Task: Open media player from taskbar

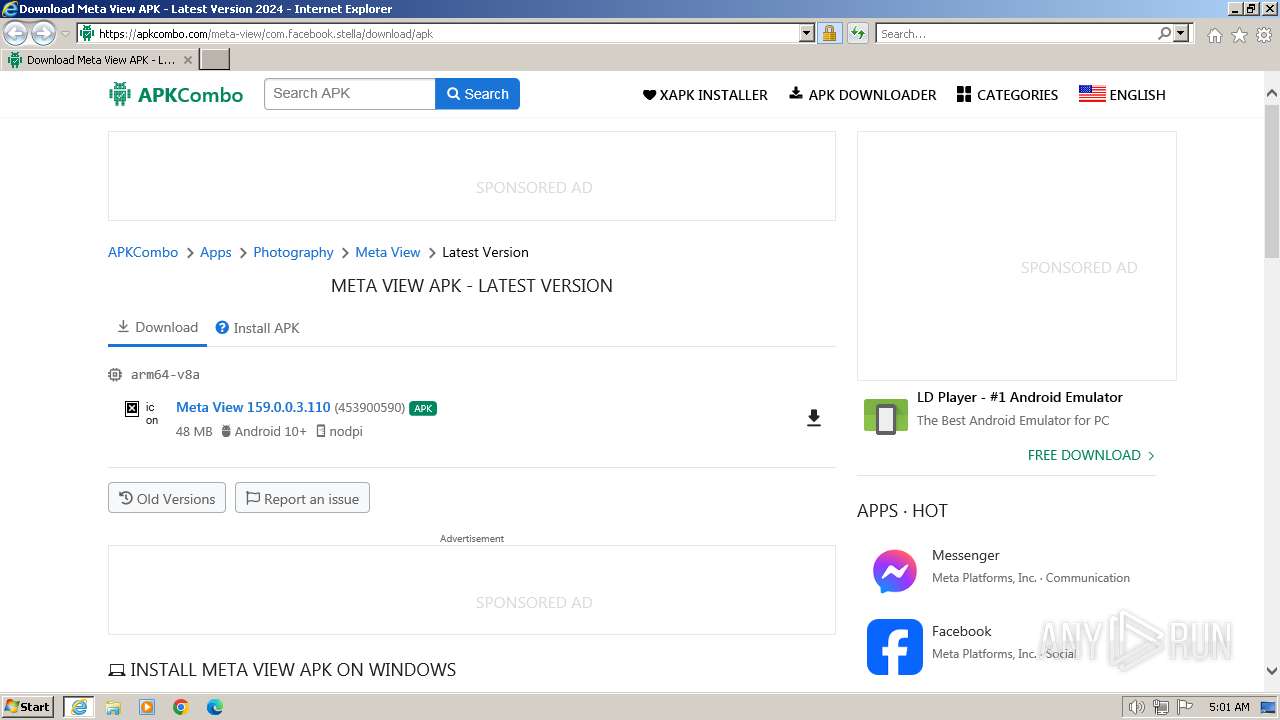Action: pos(147,707)
